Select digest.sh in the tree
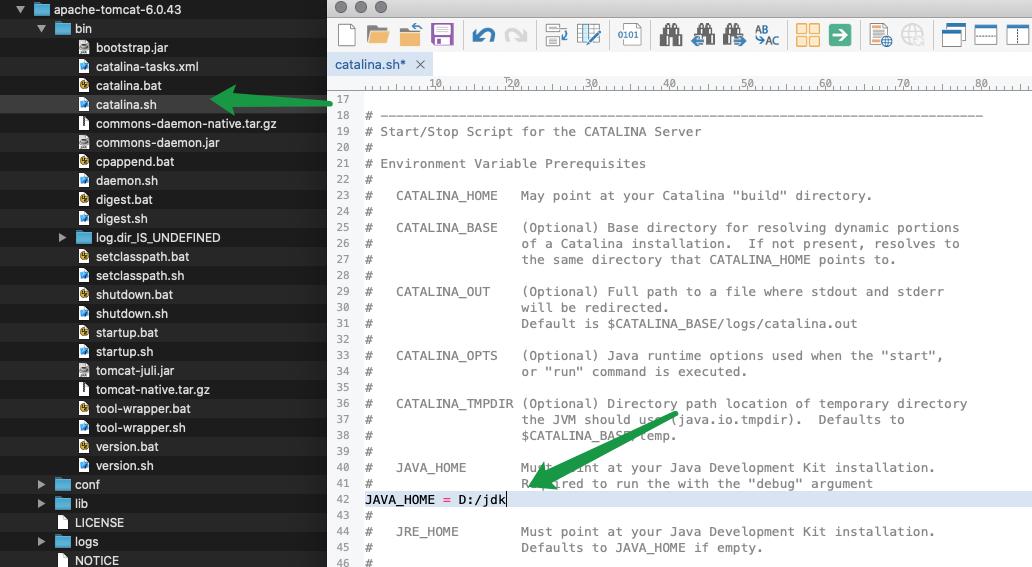 [121, 219]
